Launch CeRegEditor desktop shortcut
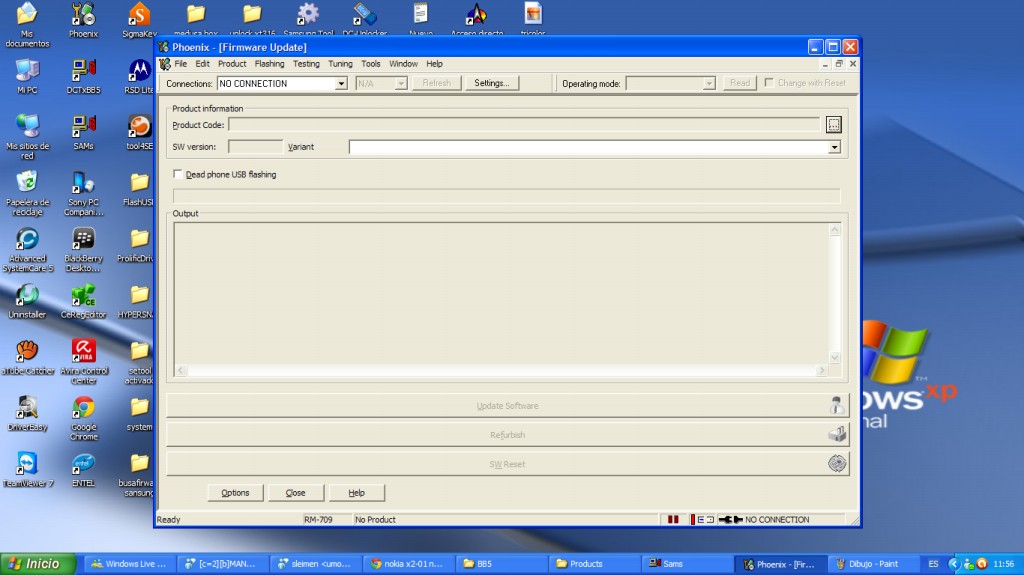 84,301
